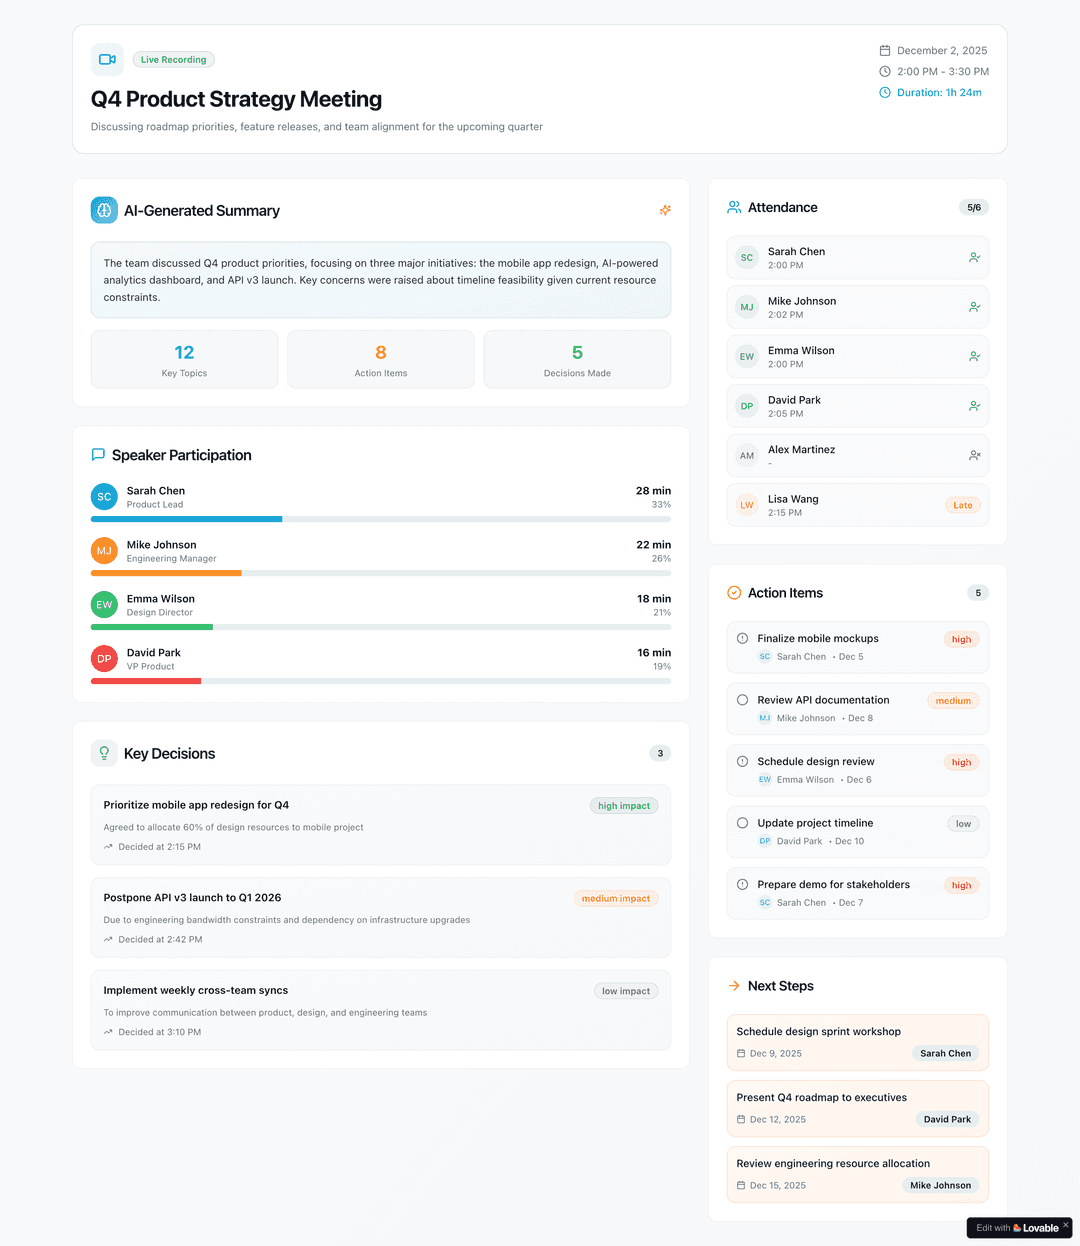Click the AI brain icon beside AI-Generated Summary
This screenshot has height=1246, width=1080.
click(x=104, y=210)
